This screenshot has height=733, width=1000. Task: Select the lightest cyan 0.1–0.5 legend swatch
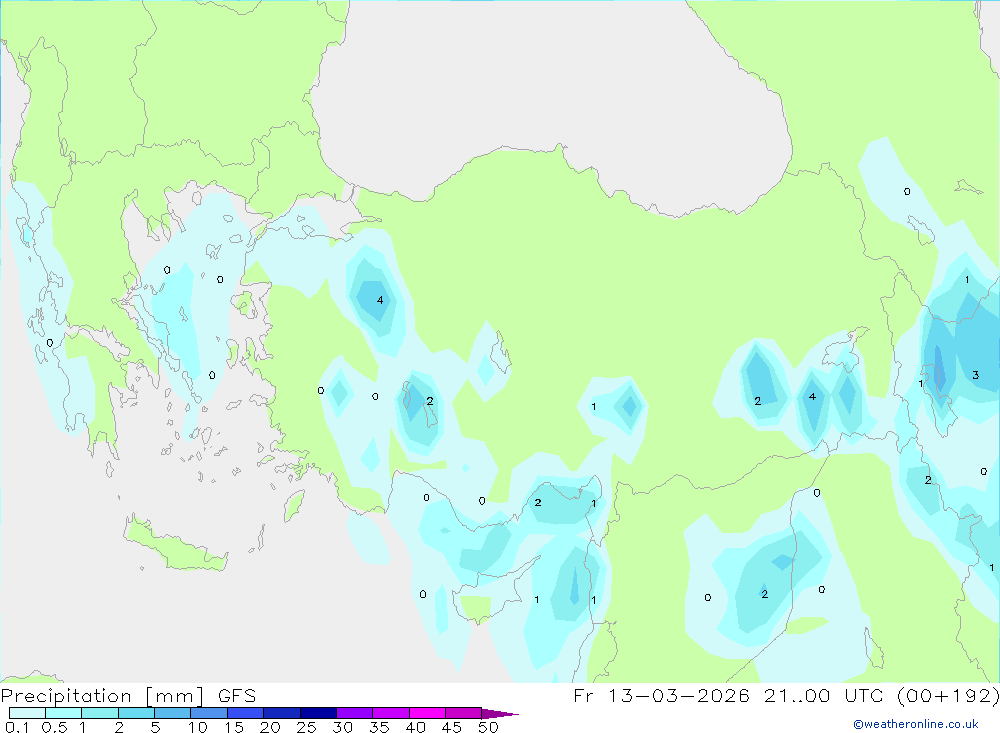coord(27,713)
